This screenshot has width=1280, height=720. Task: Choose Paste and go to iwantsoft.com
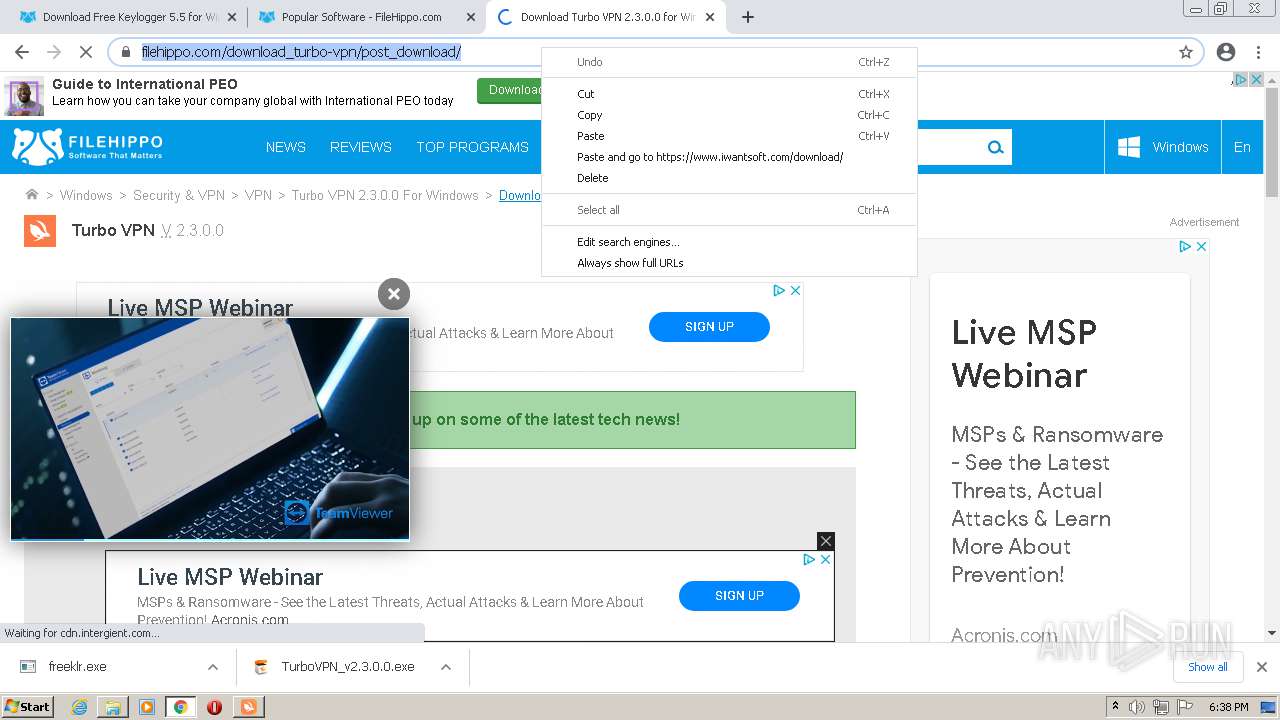coord(729,157)
